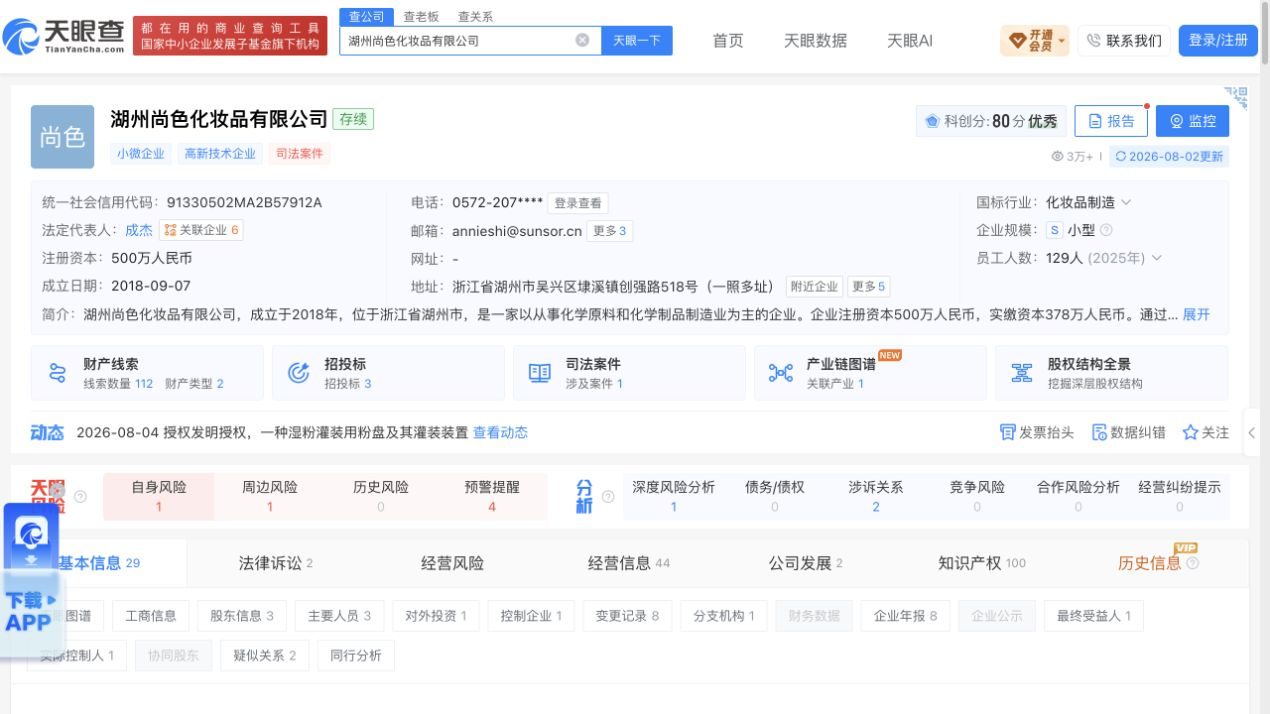The image size is (1270, 714).
Task: Click the 司法案件 company tag
Action: (x=299, y=154)
